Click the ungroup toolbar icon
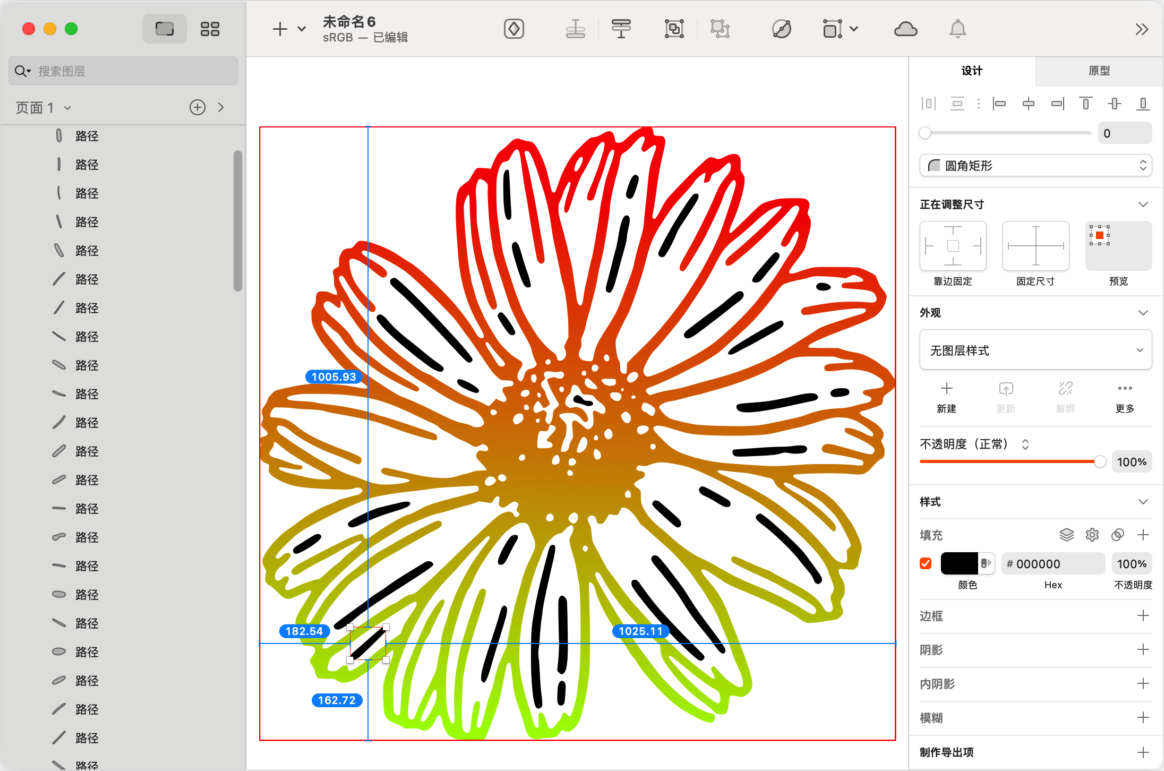The width and height of the screenshot is (1164, 771). pyautogui.click(x=720, y=29)
